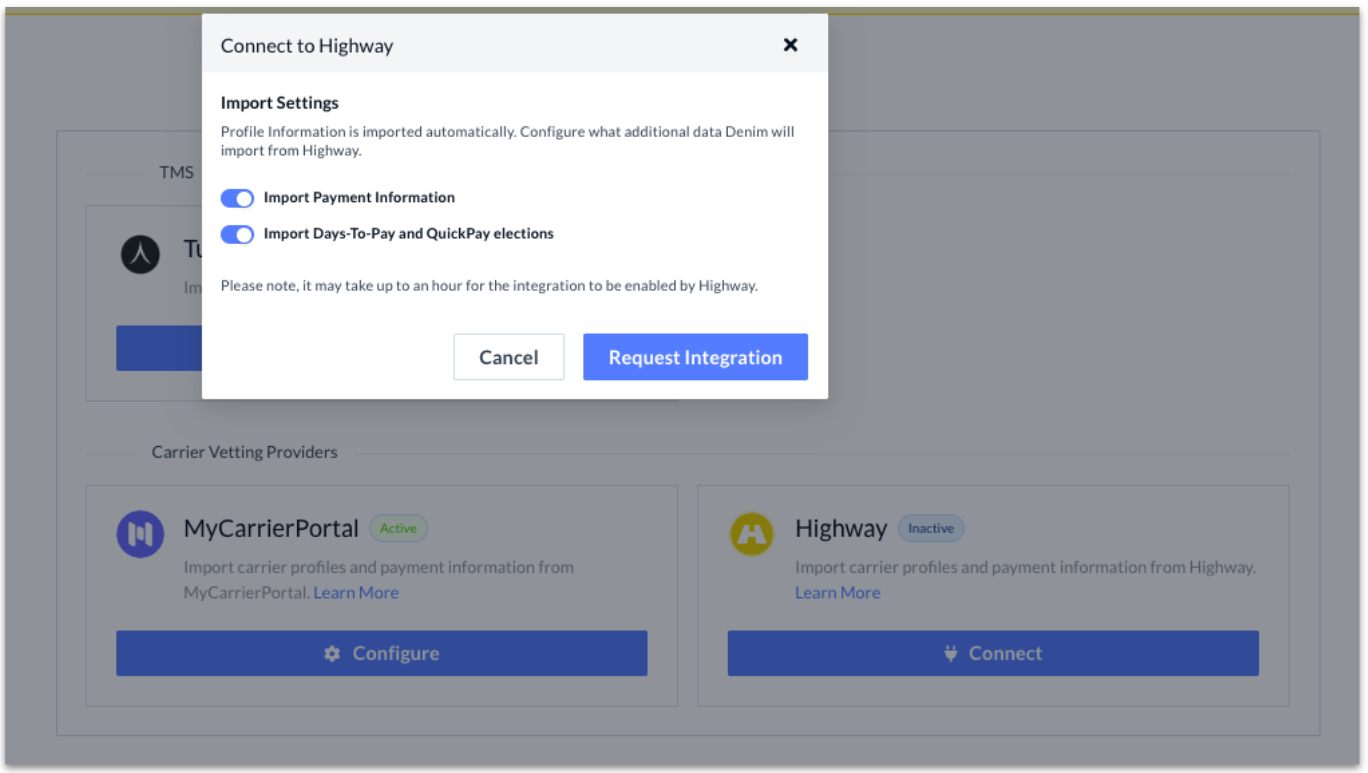The image size is (1368, 773).
Task: Open Highway Learn More link
Action: coord(838,593)
